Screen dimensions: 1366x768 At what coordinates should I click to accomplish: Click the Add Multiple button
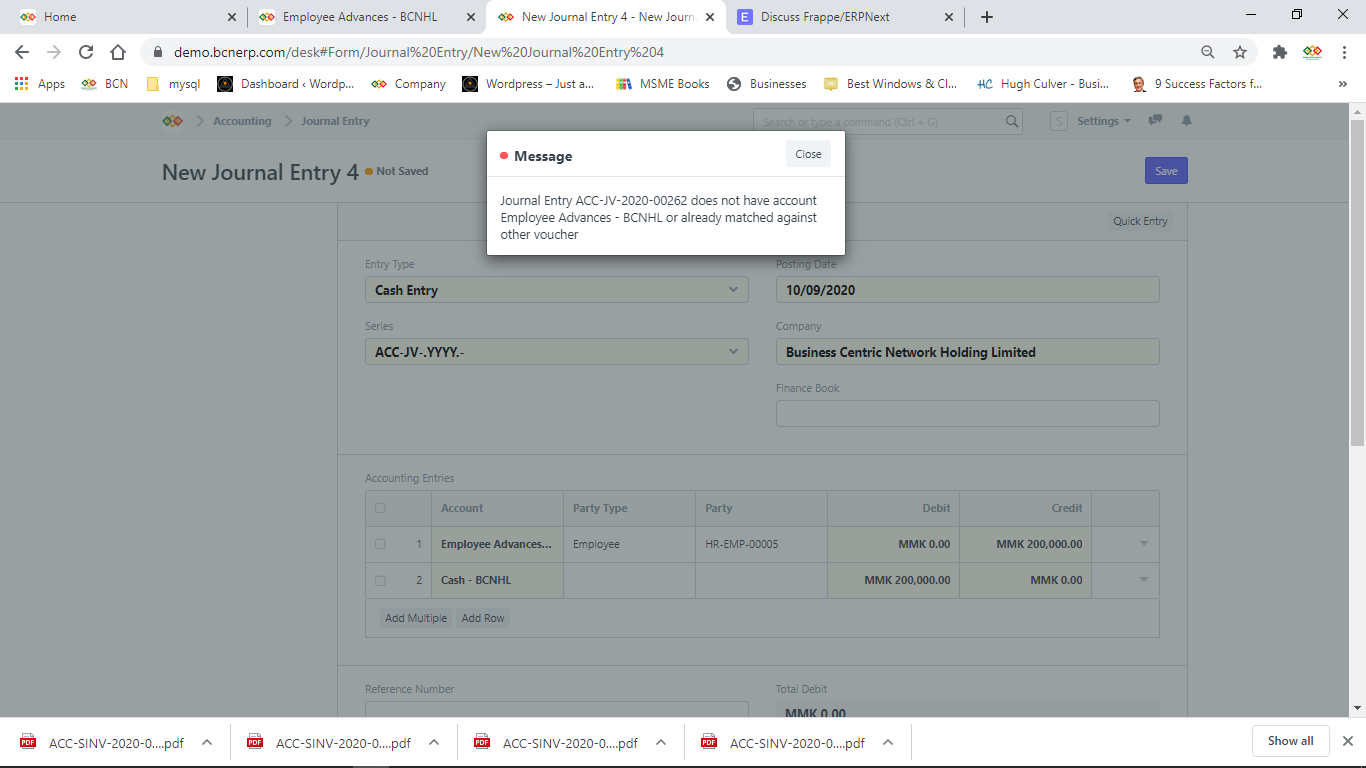416,618
